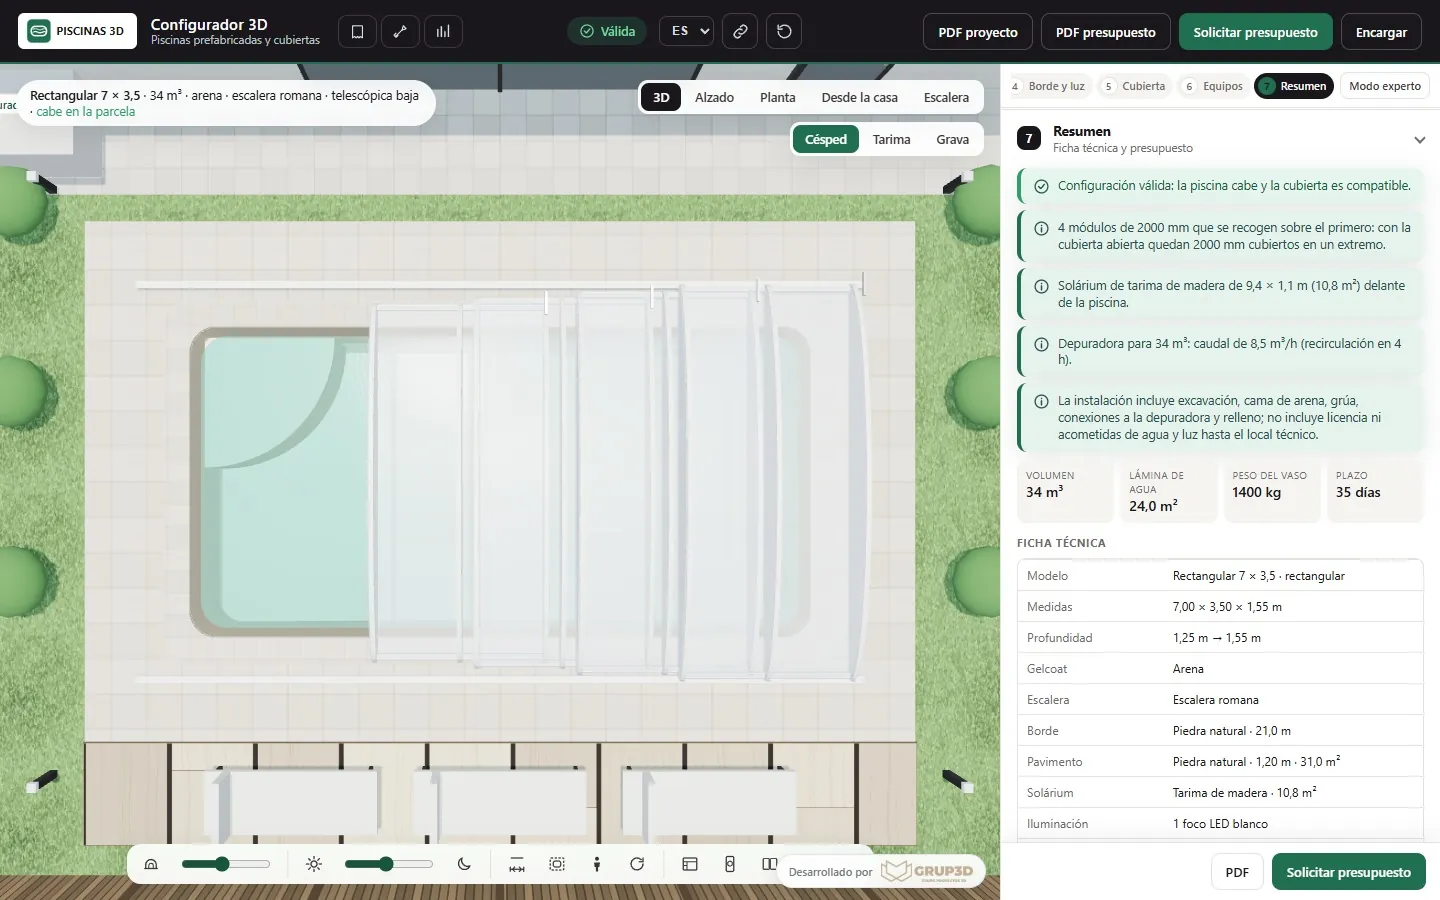Select Césped ground surface
The image size is (1440, 900).
(826, 140)
